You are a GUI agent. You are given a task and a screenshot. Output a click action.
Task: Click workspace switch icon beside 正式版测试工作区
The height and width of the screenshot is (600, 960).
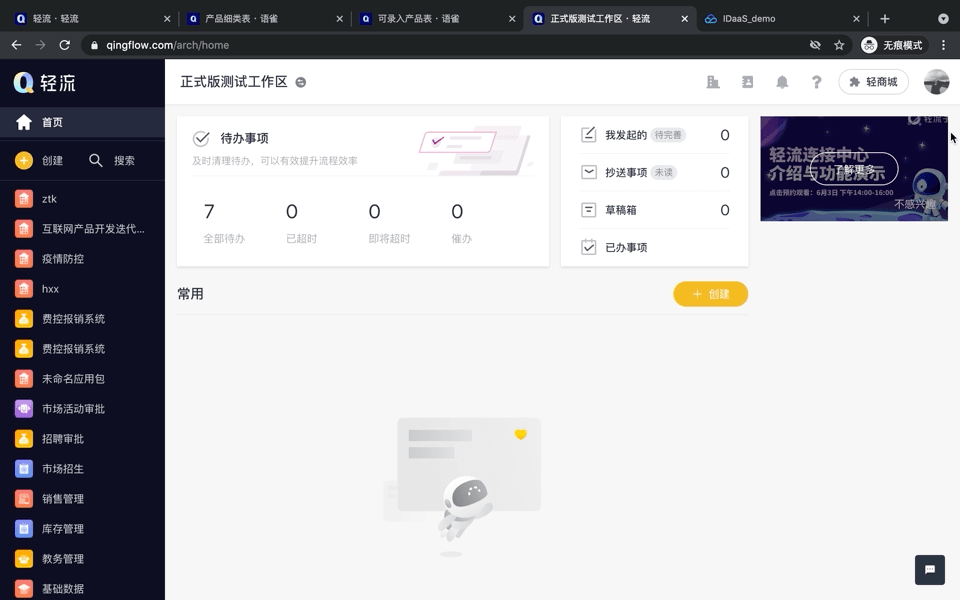[301, 82]
